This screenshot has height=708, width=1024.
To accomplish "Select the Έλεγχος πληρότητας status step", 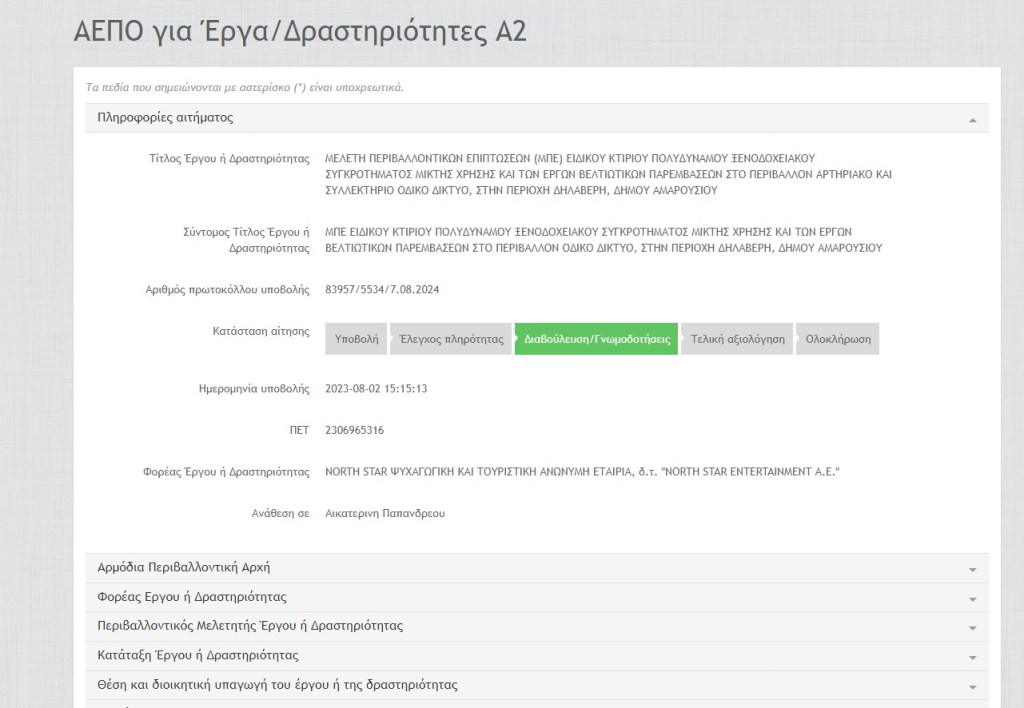I will pyautogui.click(x=451, y=339).
